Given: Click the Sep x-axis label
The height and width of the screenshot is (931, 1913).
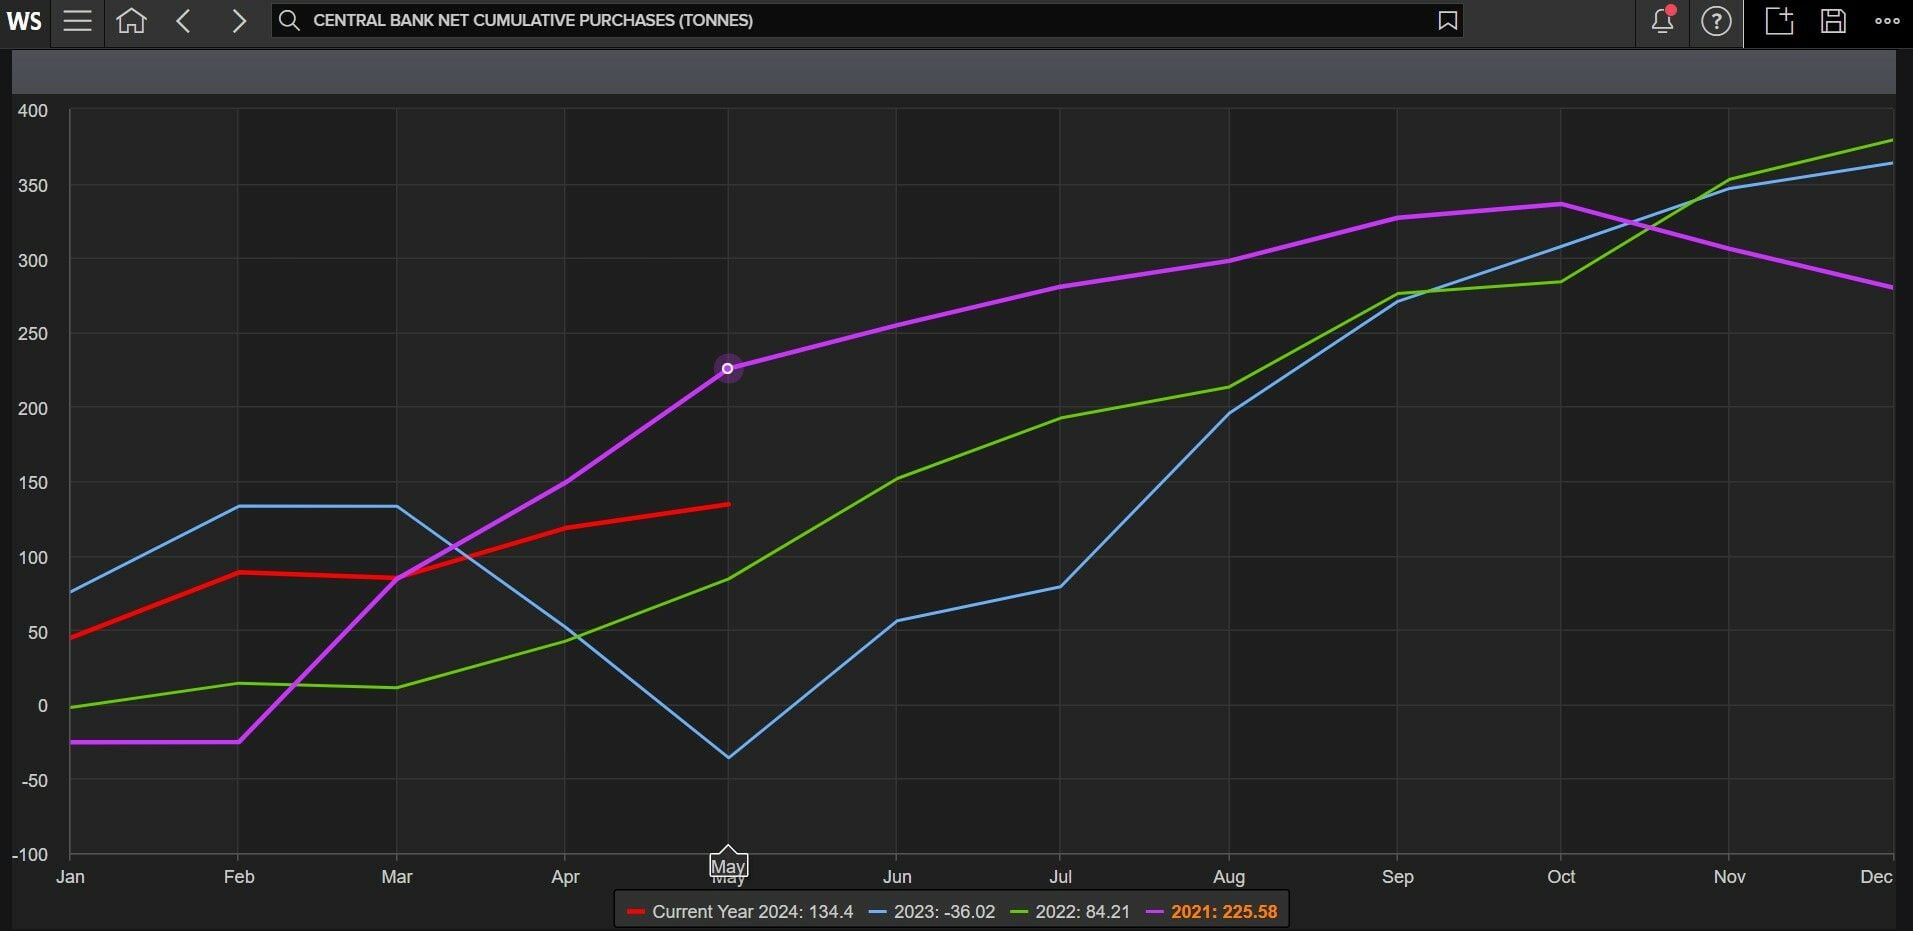Looking at the screenshot, I should tap(1398, 877).
